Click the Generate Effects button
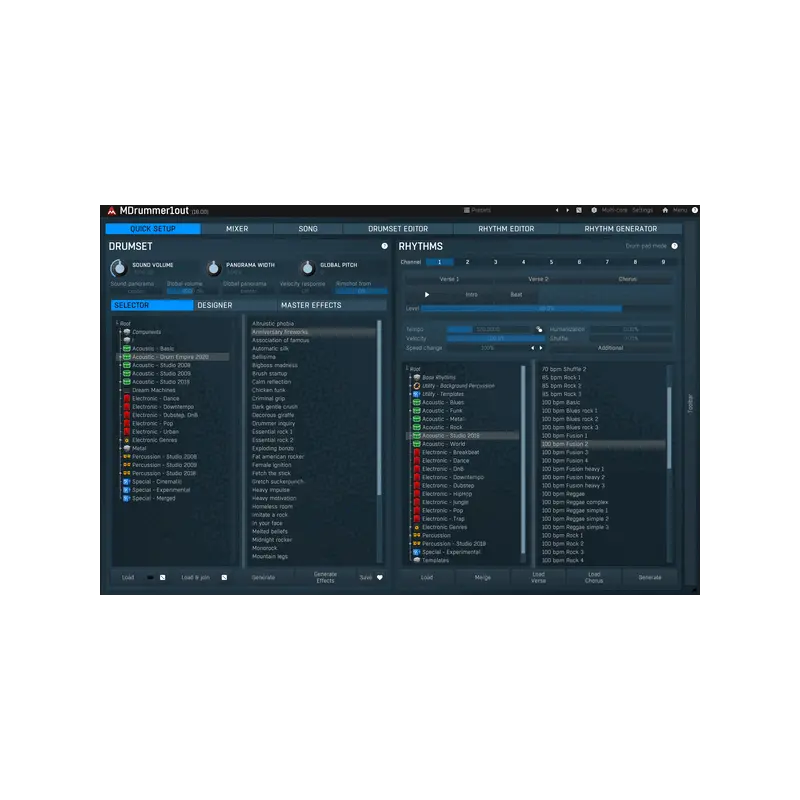This screenshot has width=800, height=800. 325,578
